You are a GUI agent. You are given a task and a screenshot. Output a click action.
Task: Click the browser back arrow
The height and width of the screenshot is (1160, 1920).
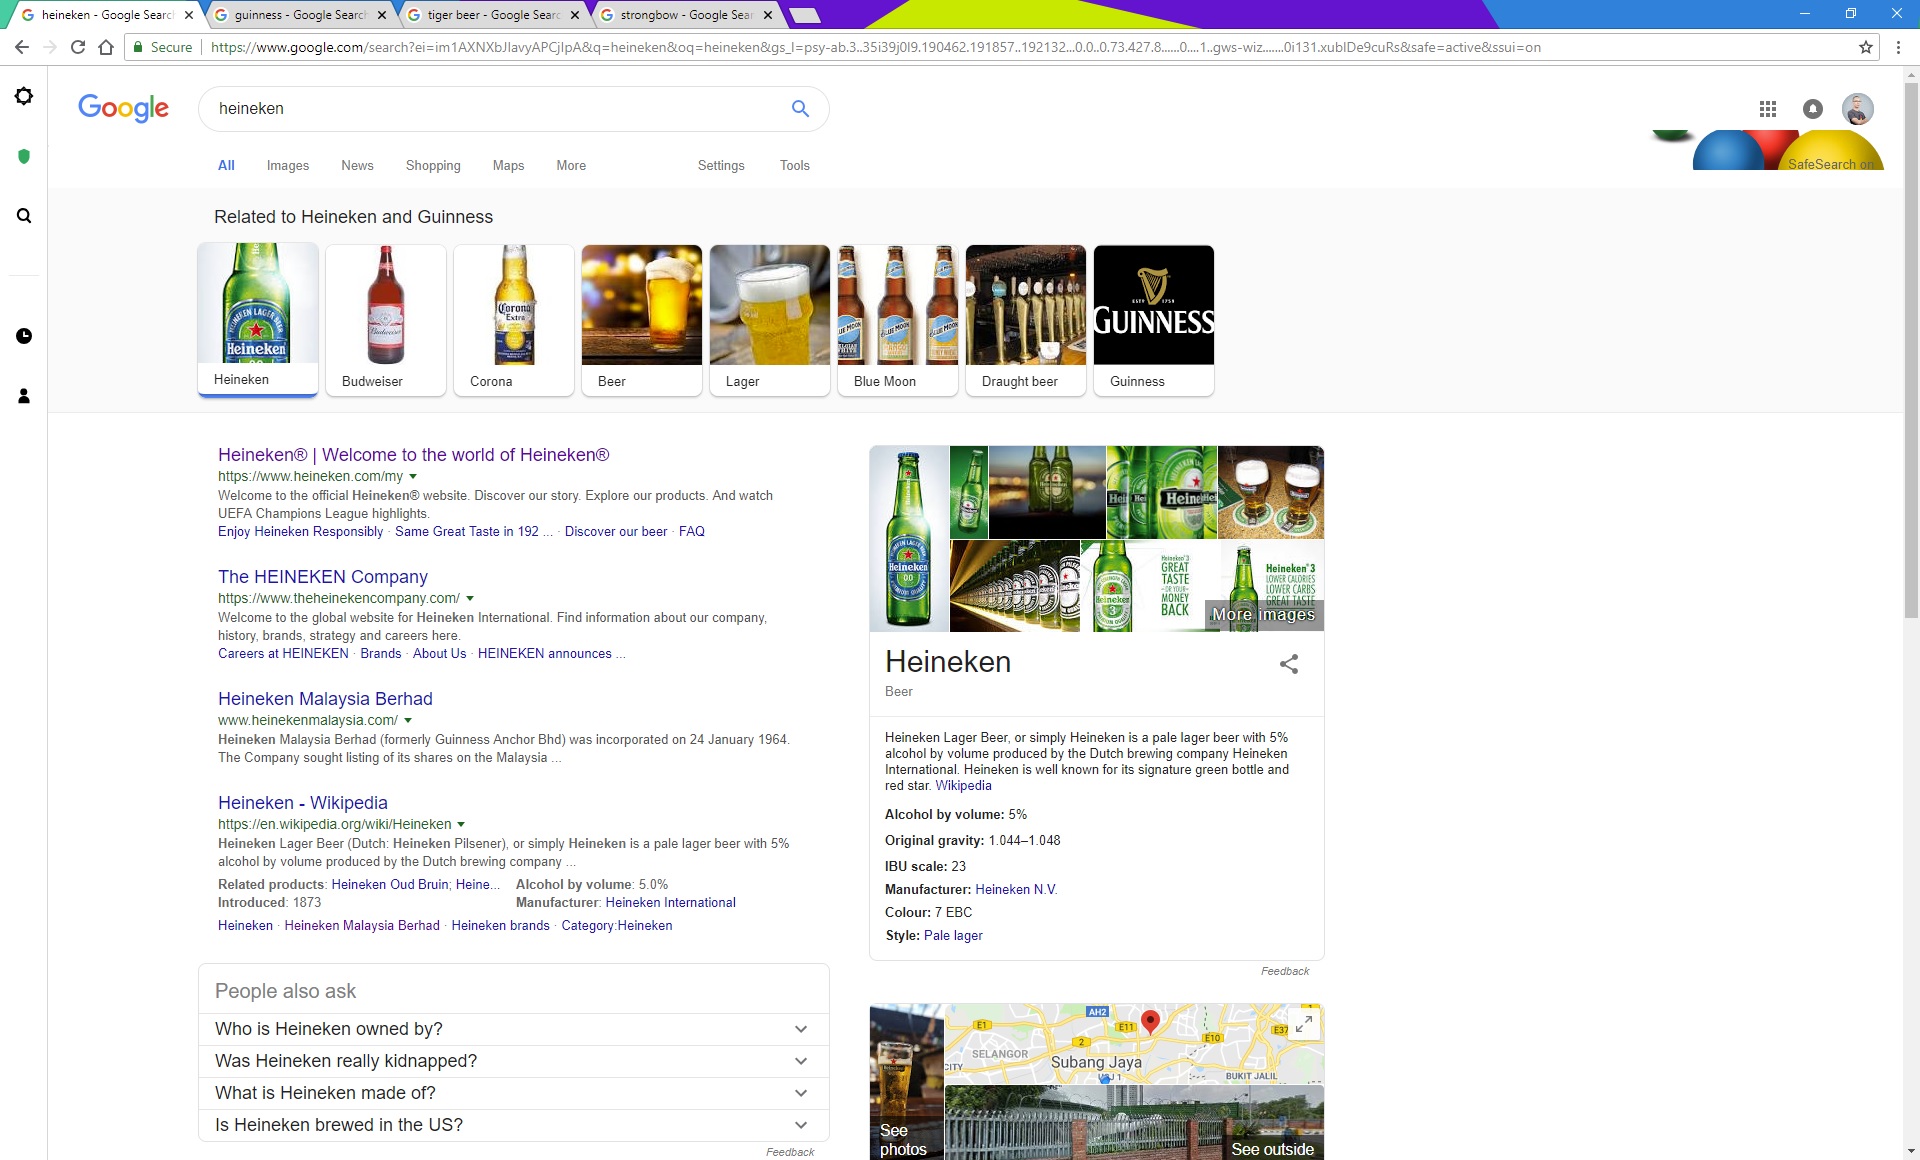(22, 47)
